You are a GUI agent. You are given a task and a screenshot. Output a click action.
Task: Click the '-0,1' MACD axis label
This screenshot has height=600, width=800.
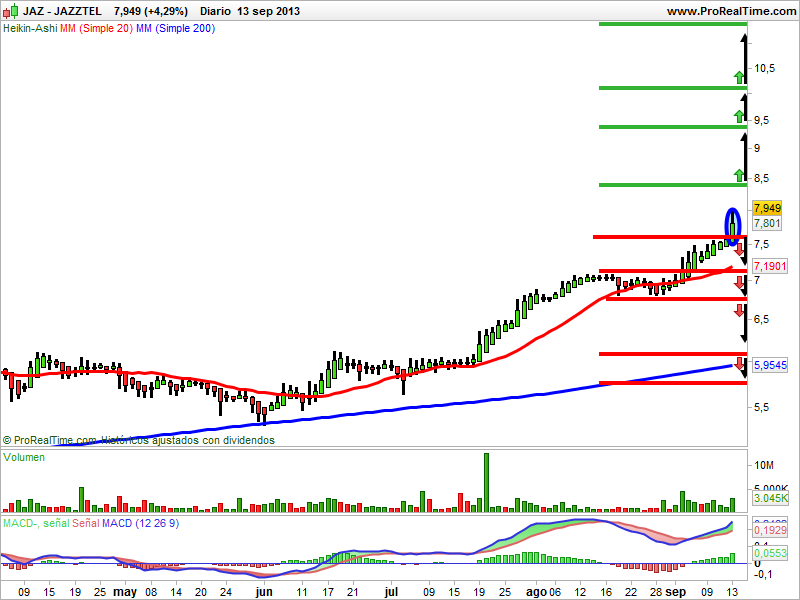point(763,574)
